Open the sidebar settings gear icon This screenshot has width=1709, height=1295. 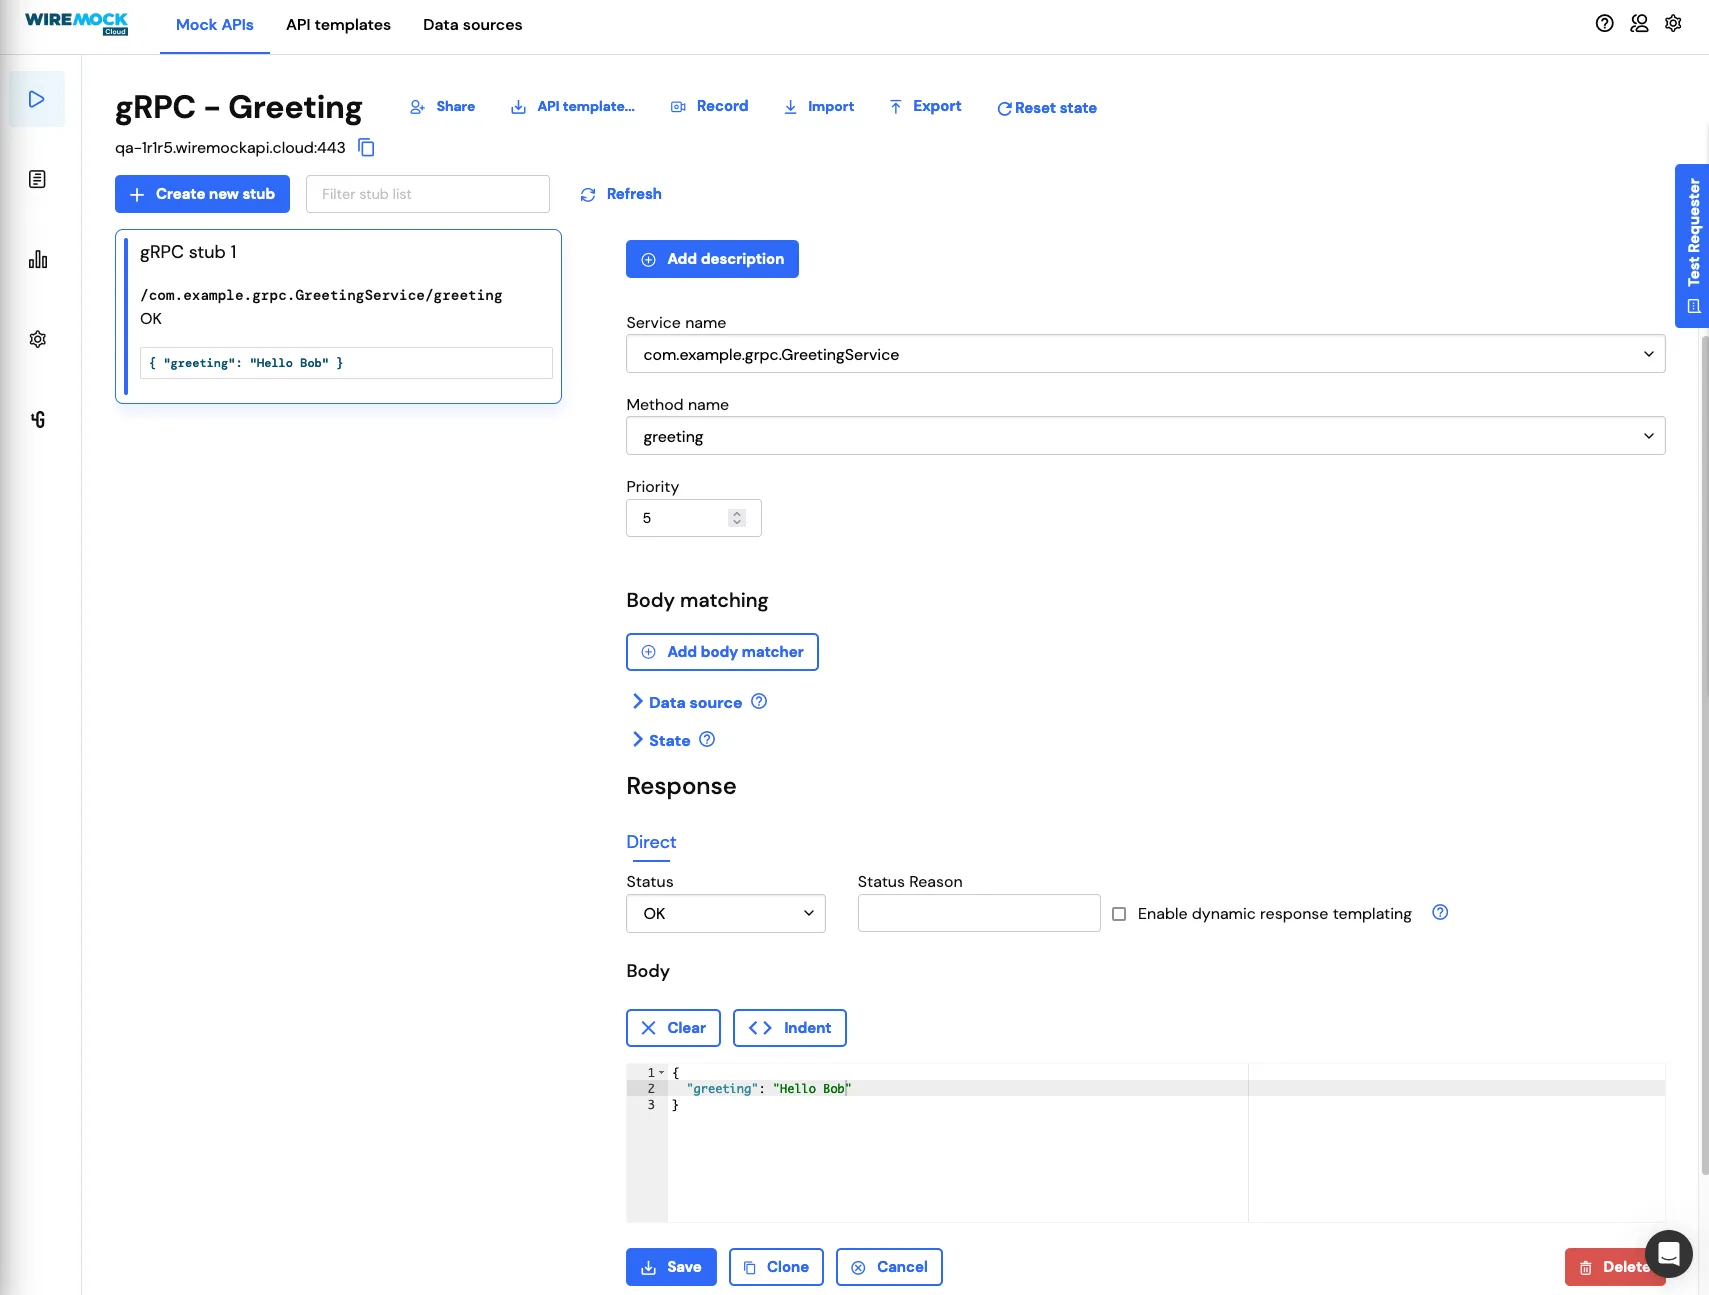click(x=37, y=339)
